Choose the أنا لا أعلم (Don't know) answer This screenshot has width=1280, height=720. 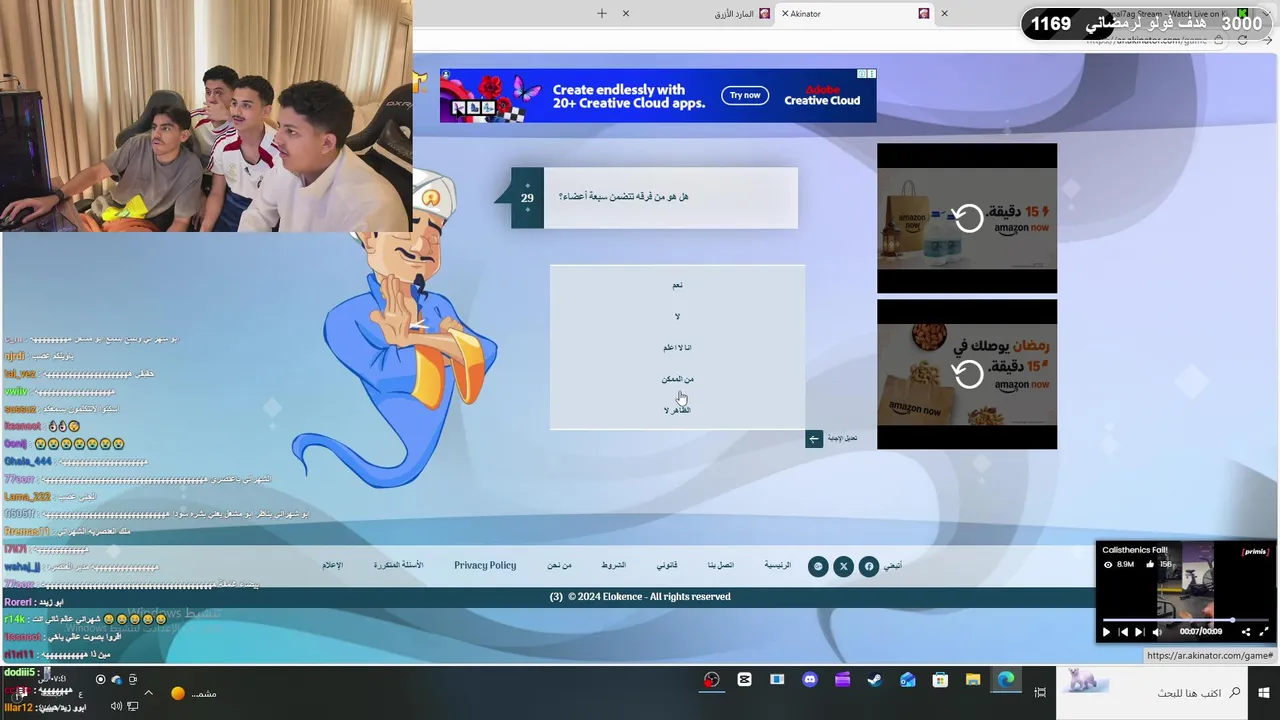click(x=677, y=348)
